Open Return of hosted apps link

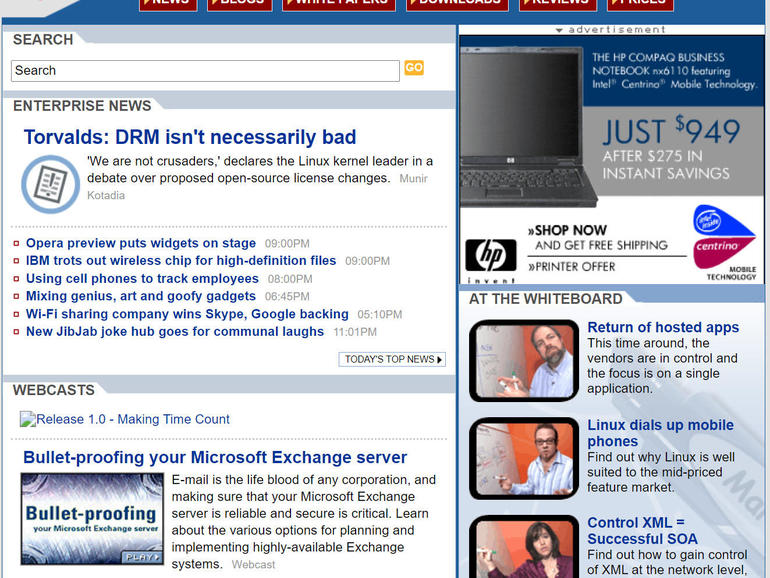coord(663,327)
